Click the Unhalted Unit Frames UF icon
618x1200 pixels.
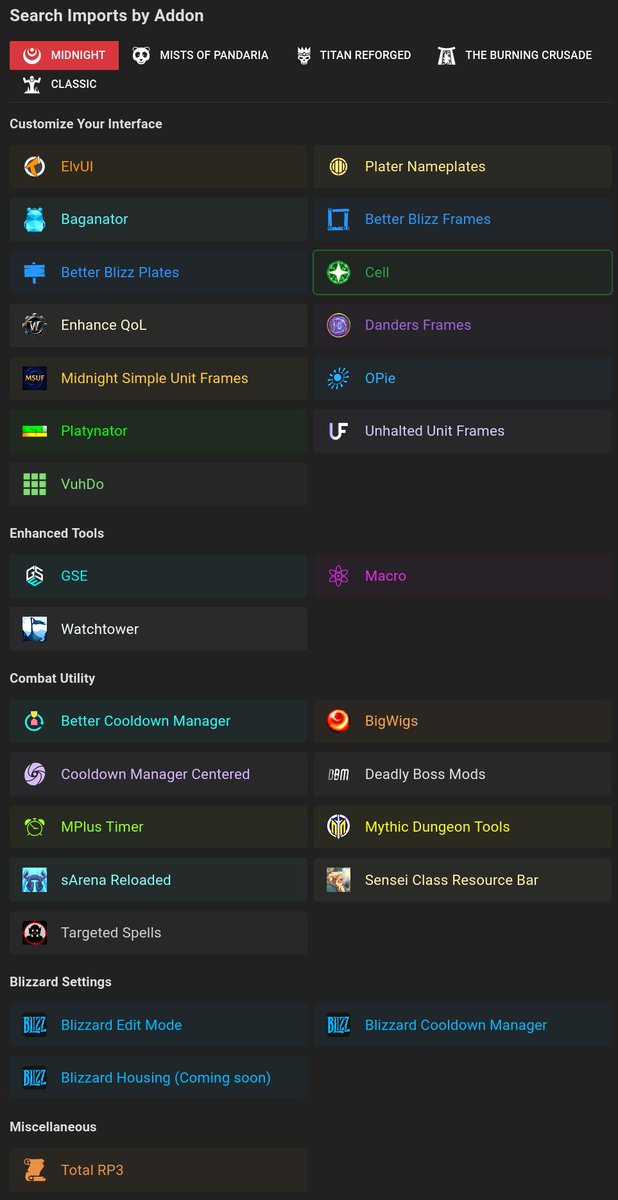click(x=339, y=432)
